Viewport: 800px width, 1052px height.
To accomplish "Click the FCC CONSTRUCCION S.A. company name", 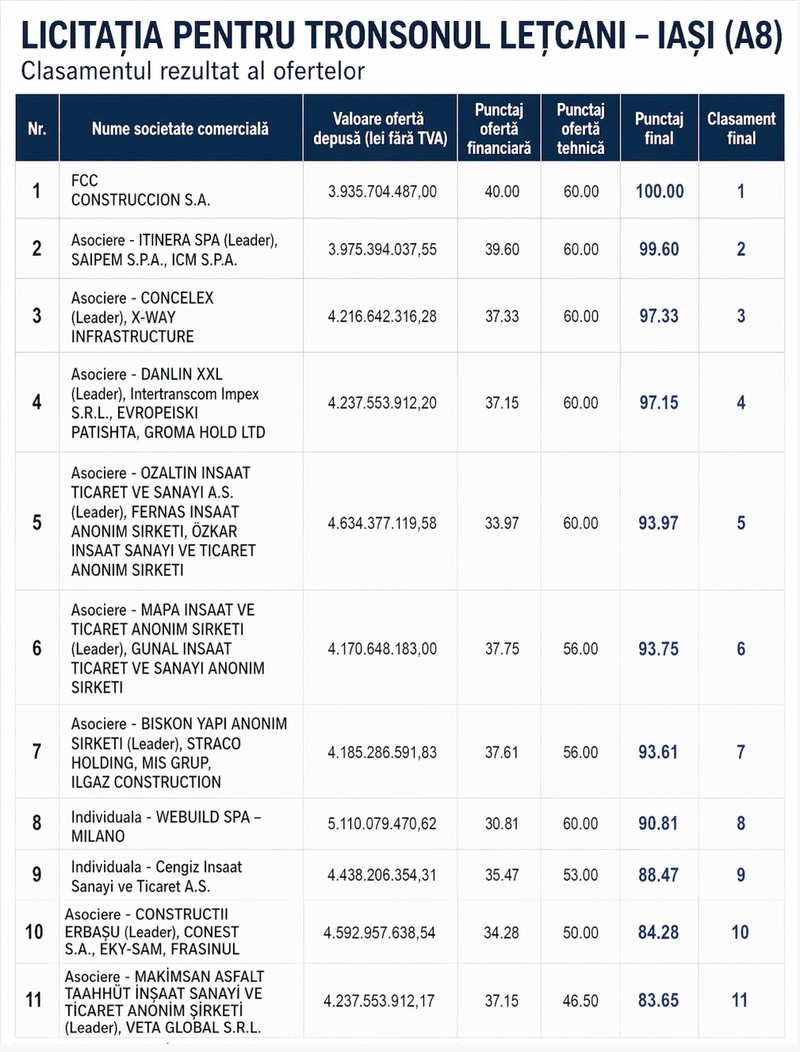I will (140, 190).
